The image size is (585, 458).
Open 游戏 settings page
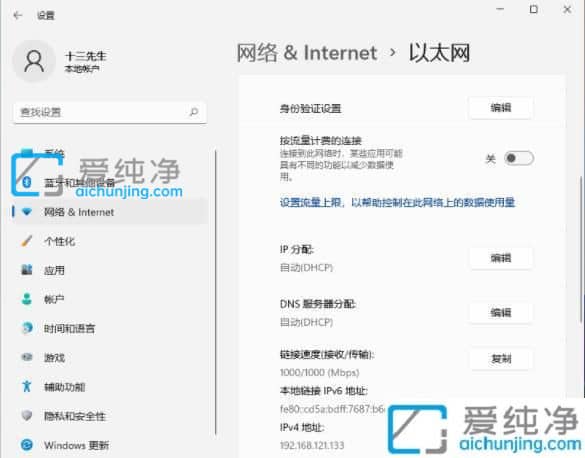tap(54, 358)
